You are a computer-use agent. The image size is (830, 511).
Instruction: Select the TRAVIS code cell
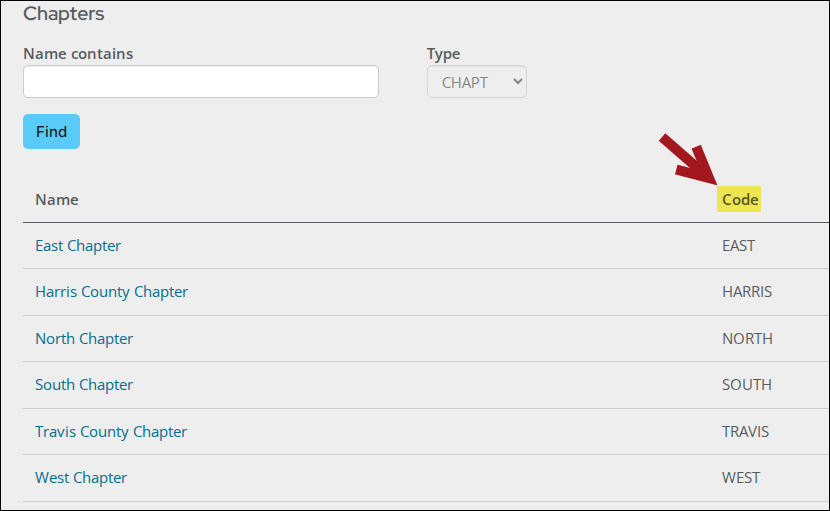(745, 432)
